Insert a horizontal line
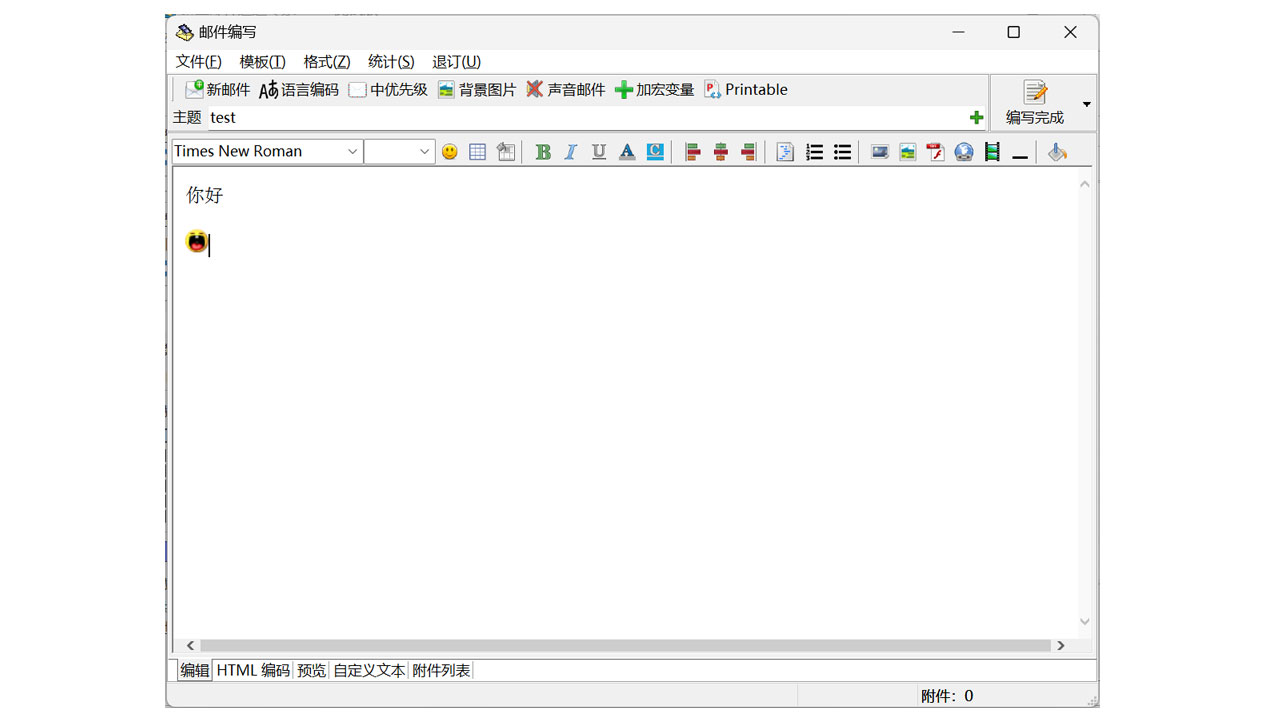 point(1019,152)
